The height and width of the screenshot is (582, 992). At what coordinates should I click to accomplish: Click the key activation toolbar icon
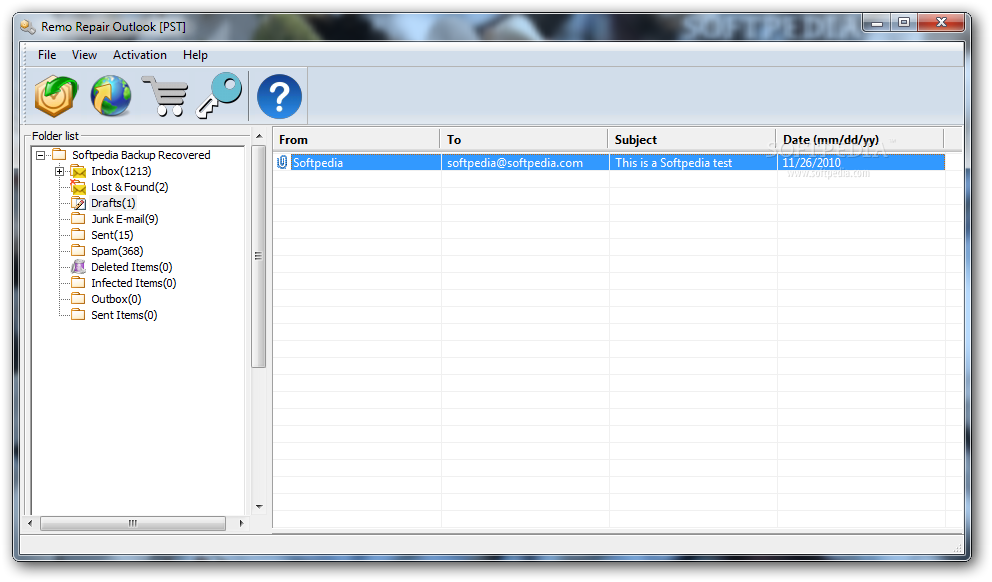pos(219,96)
